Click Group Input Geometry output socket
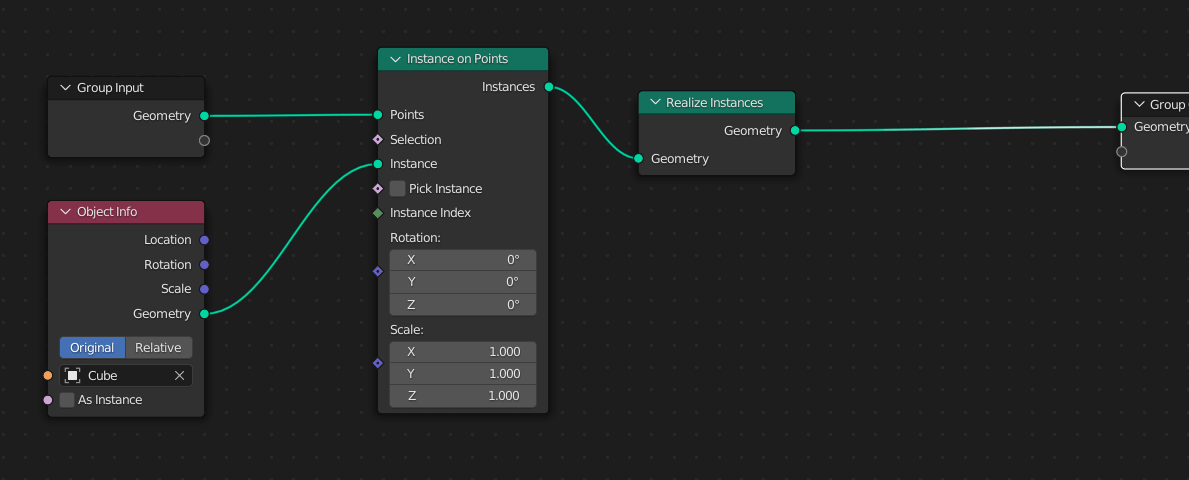The image size is (1189, 480). pyautogui.click(x=204, y=116)
